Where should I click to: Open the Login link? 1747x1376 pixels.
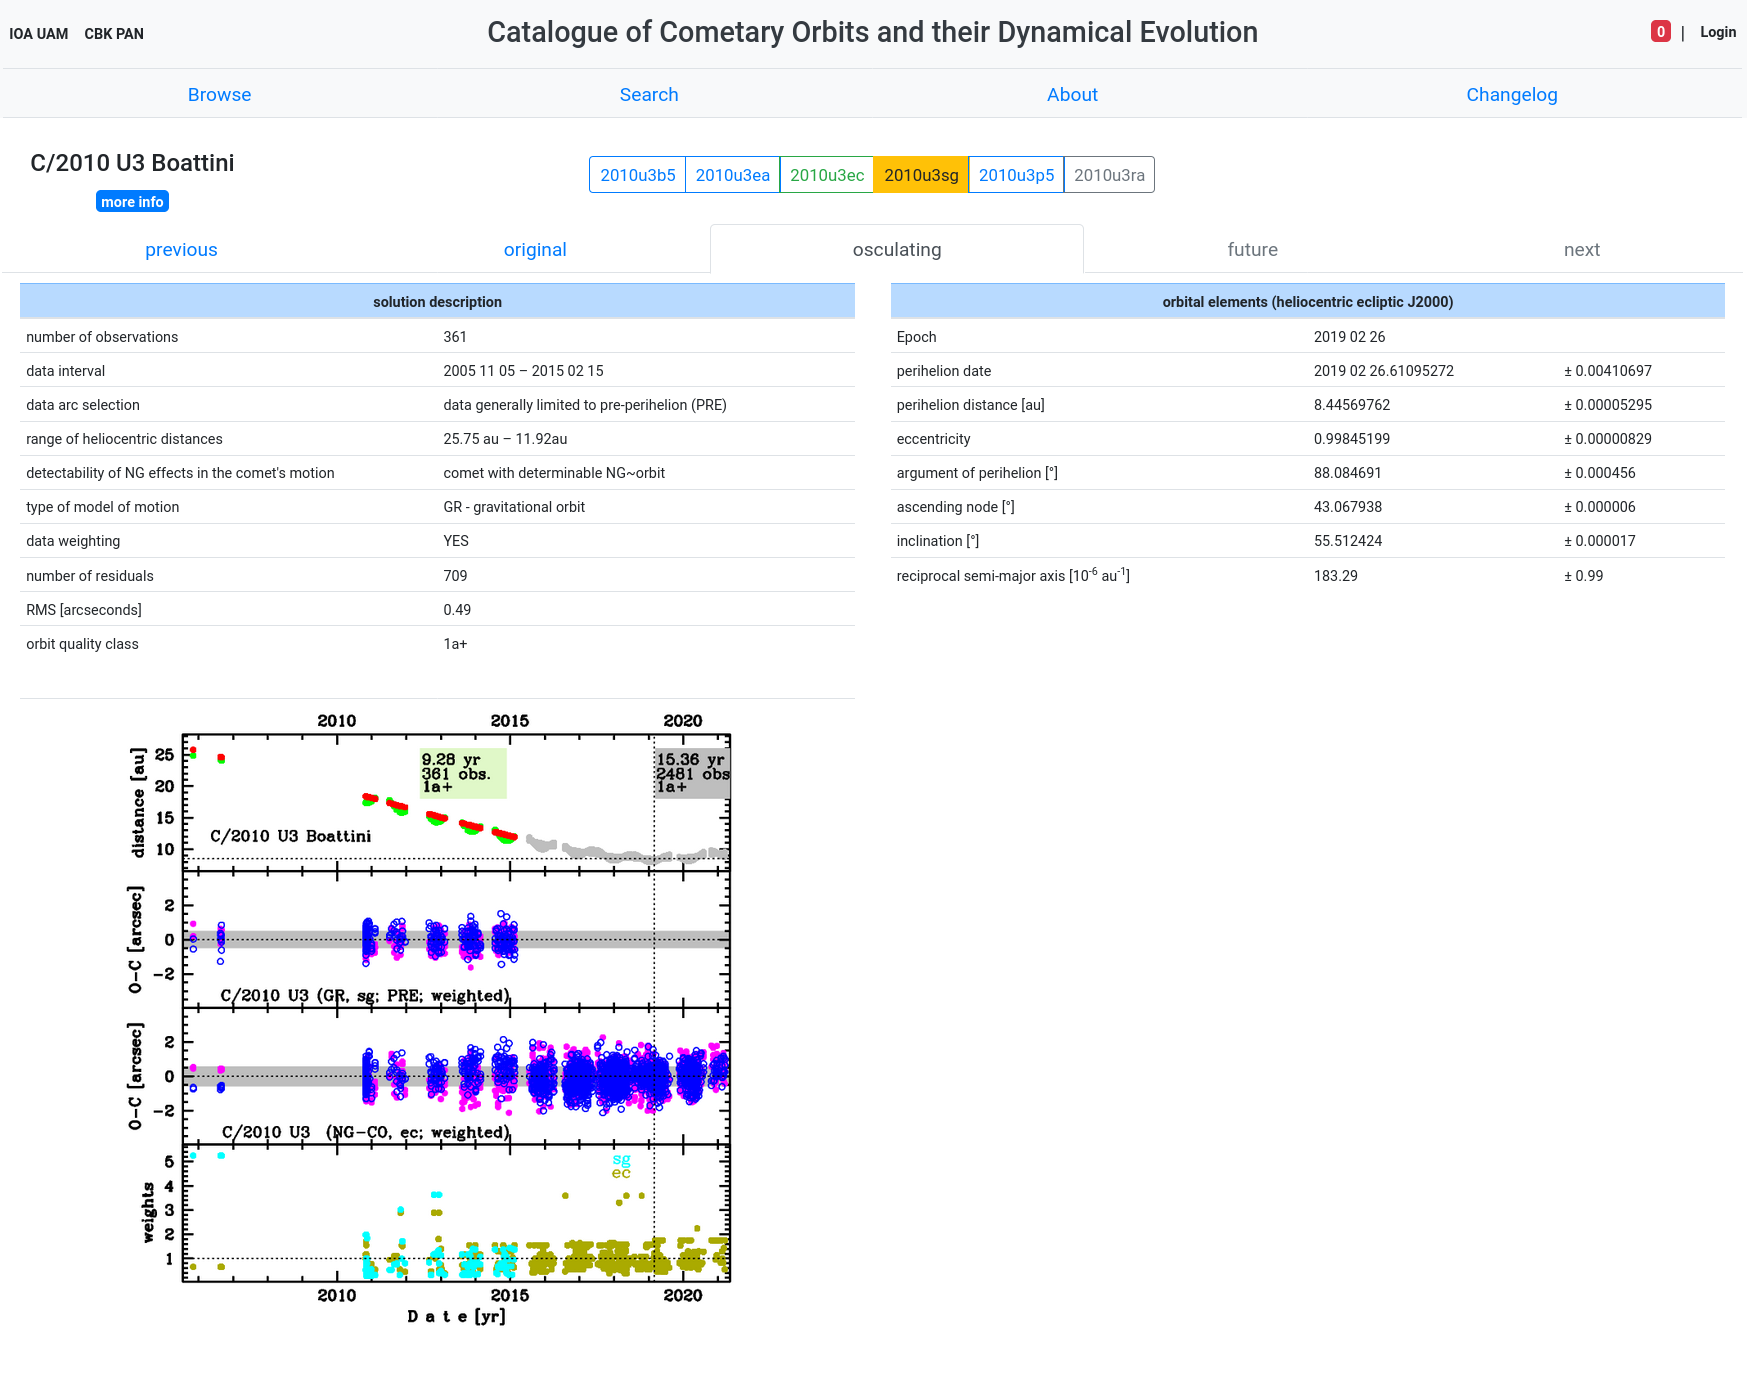1717,32
